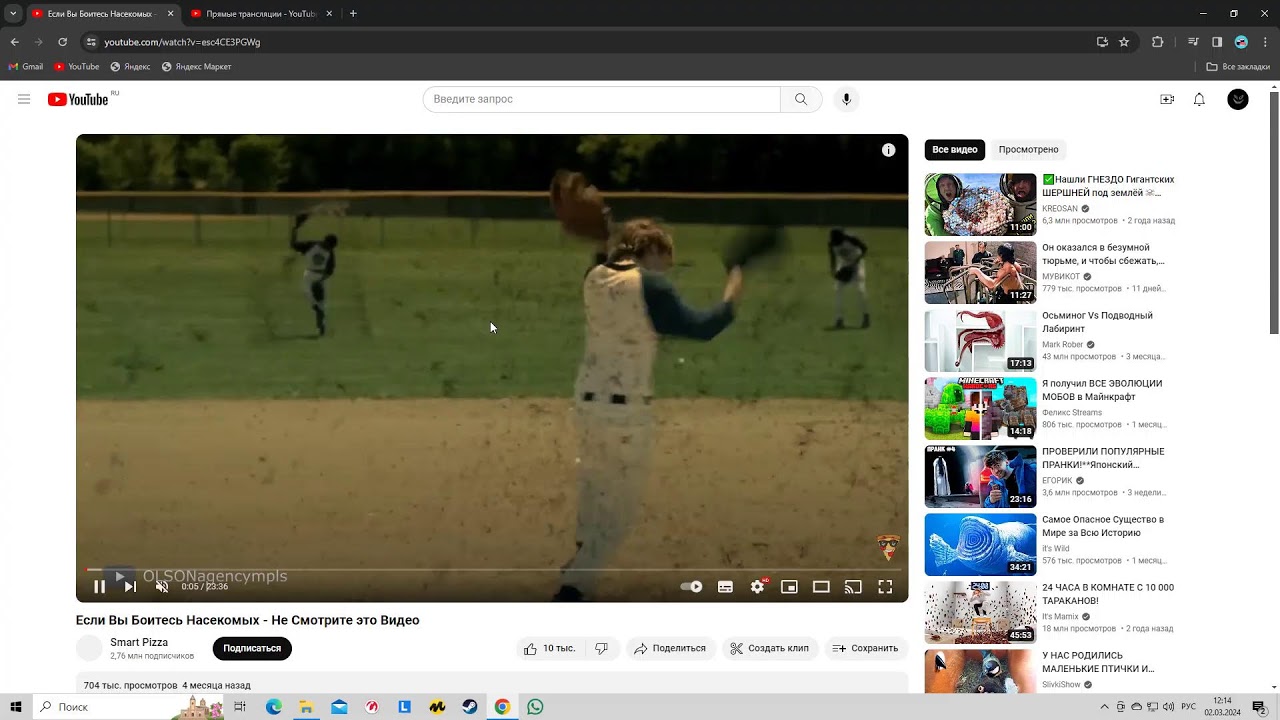Seek on the video progress bar
This screenshot has width=1280, height=720.
point(494,570)
